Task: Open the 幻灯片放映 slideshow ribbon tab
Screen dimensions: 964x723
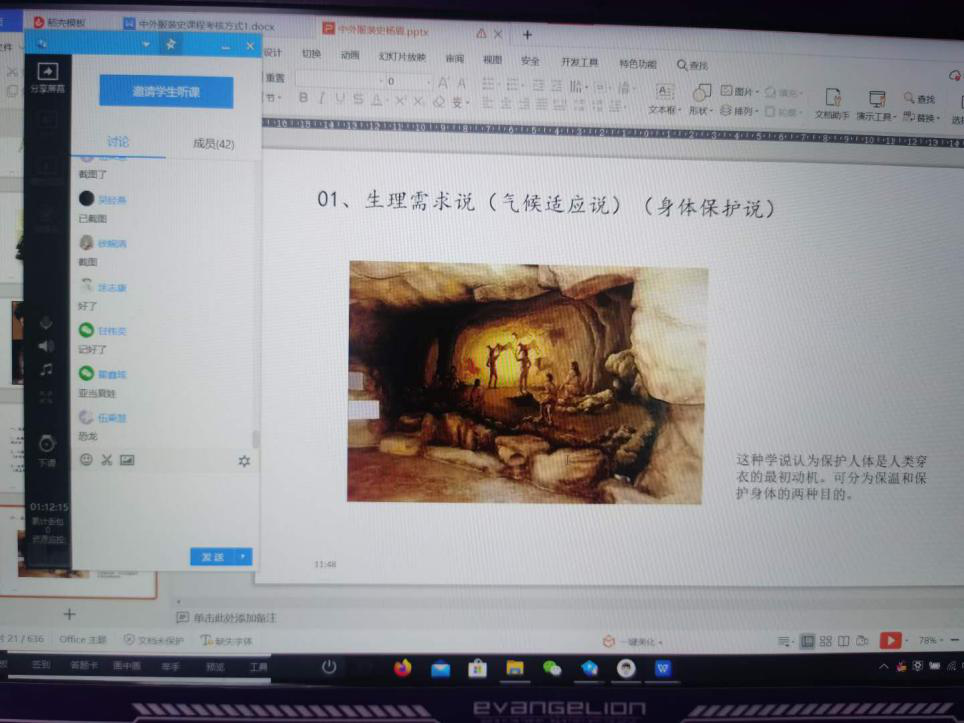Action: pos(402,58)
